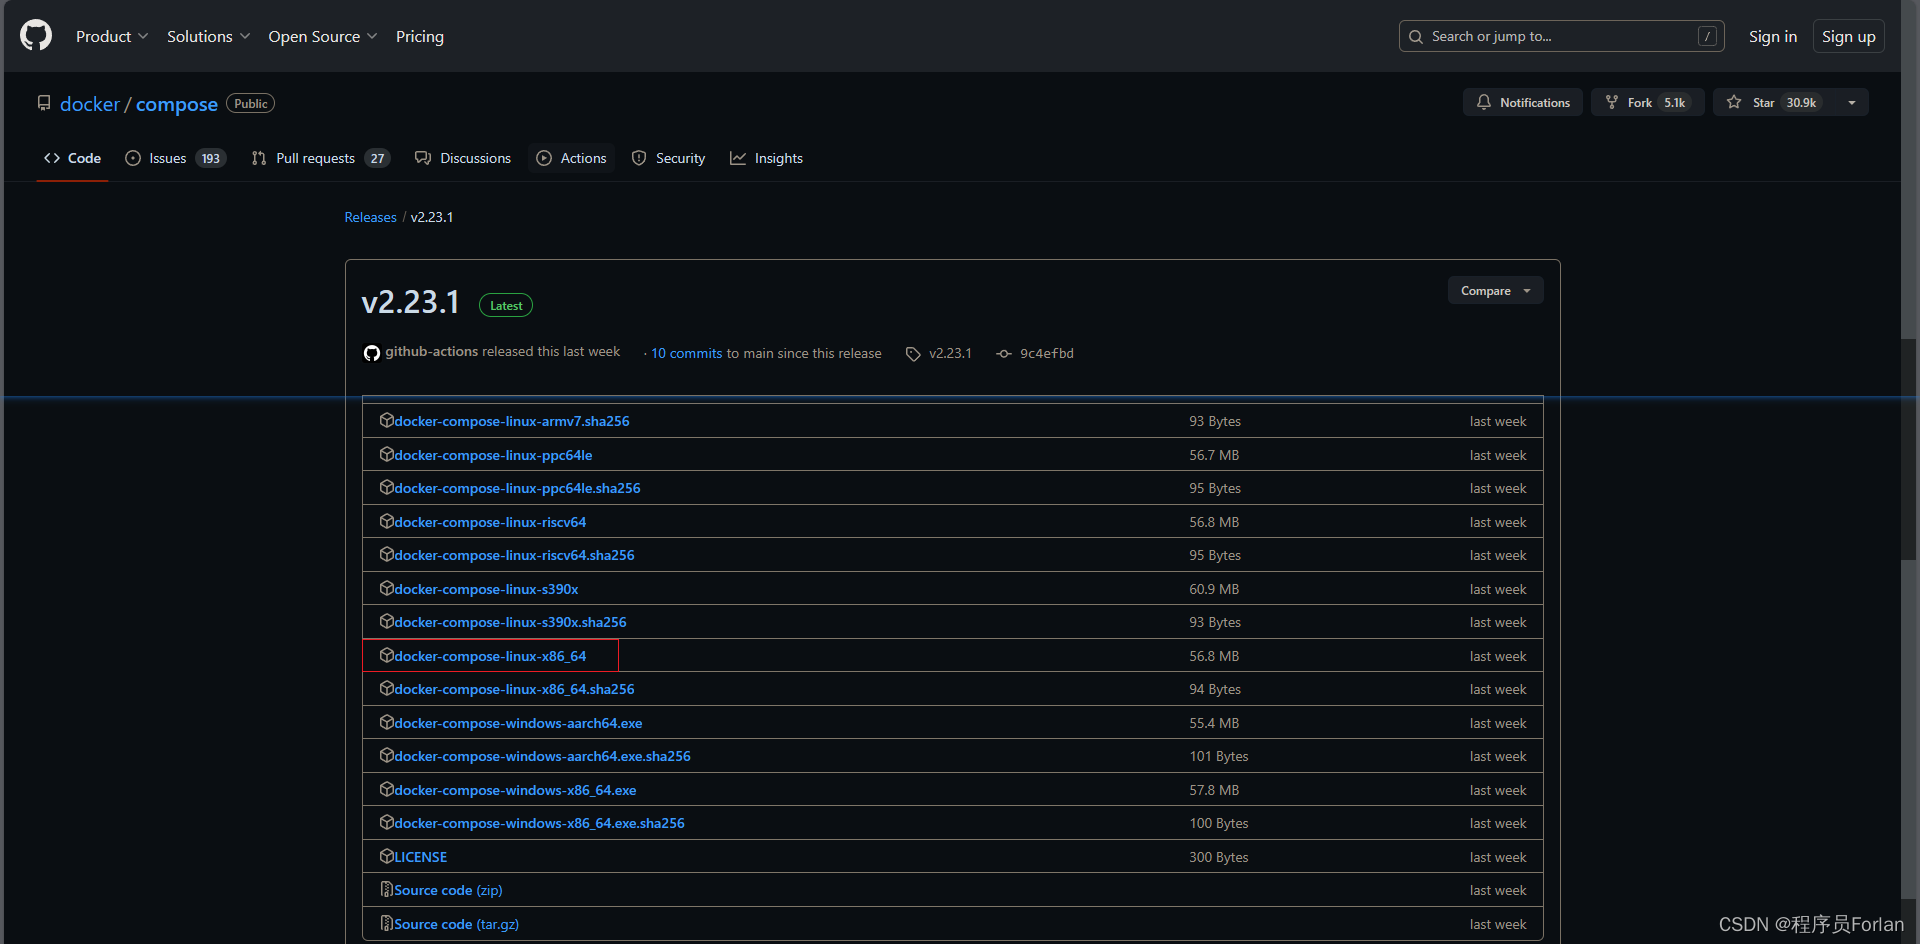Screen dimensions: 1920x944
Task: Open the 10 commits link
Action: point(686,354)
